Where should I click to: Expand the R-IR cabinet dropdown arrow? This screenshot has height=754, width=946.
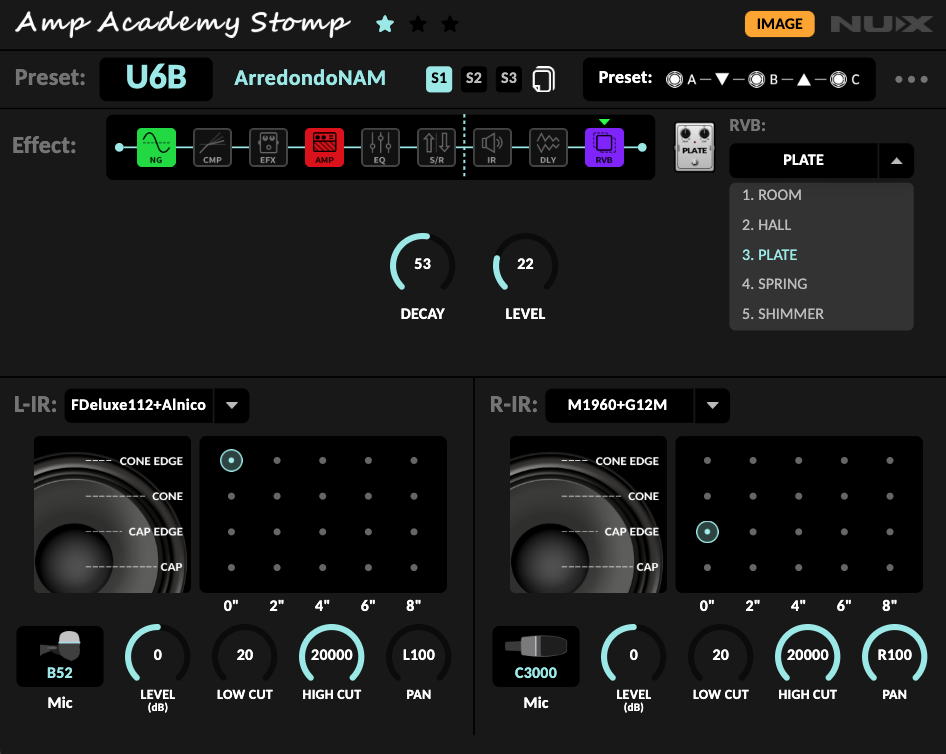click(713, 405)
